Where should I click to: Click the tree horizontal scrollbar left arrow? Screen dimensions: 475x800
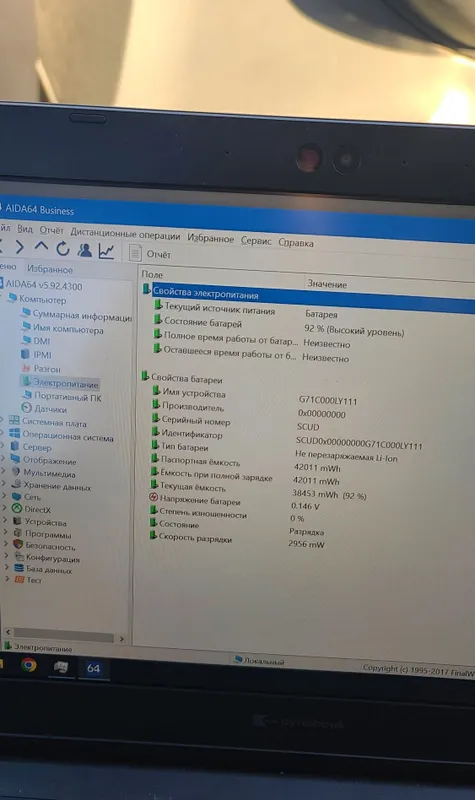pos(8,632)
